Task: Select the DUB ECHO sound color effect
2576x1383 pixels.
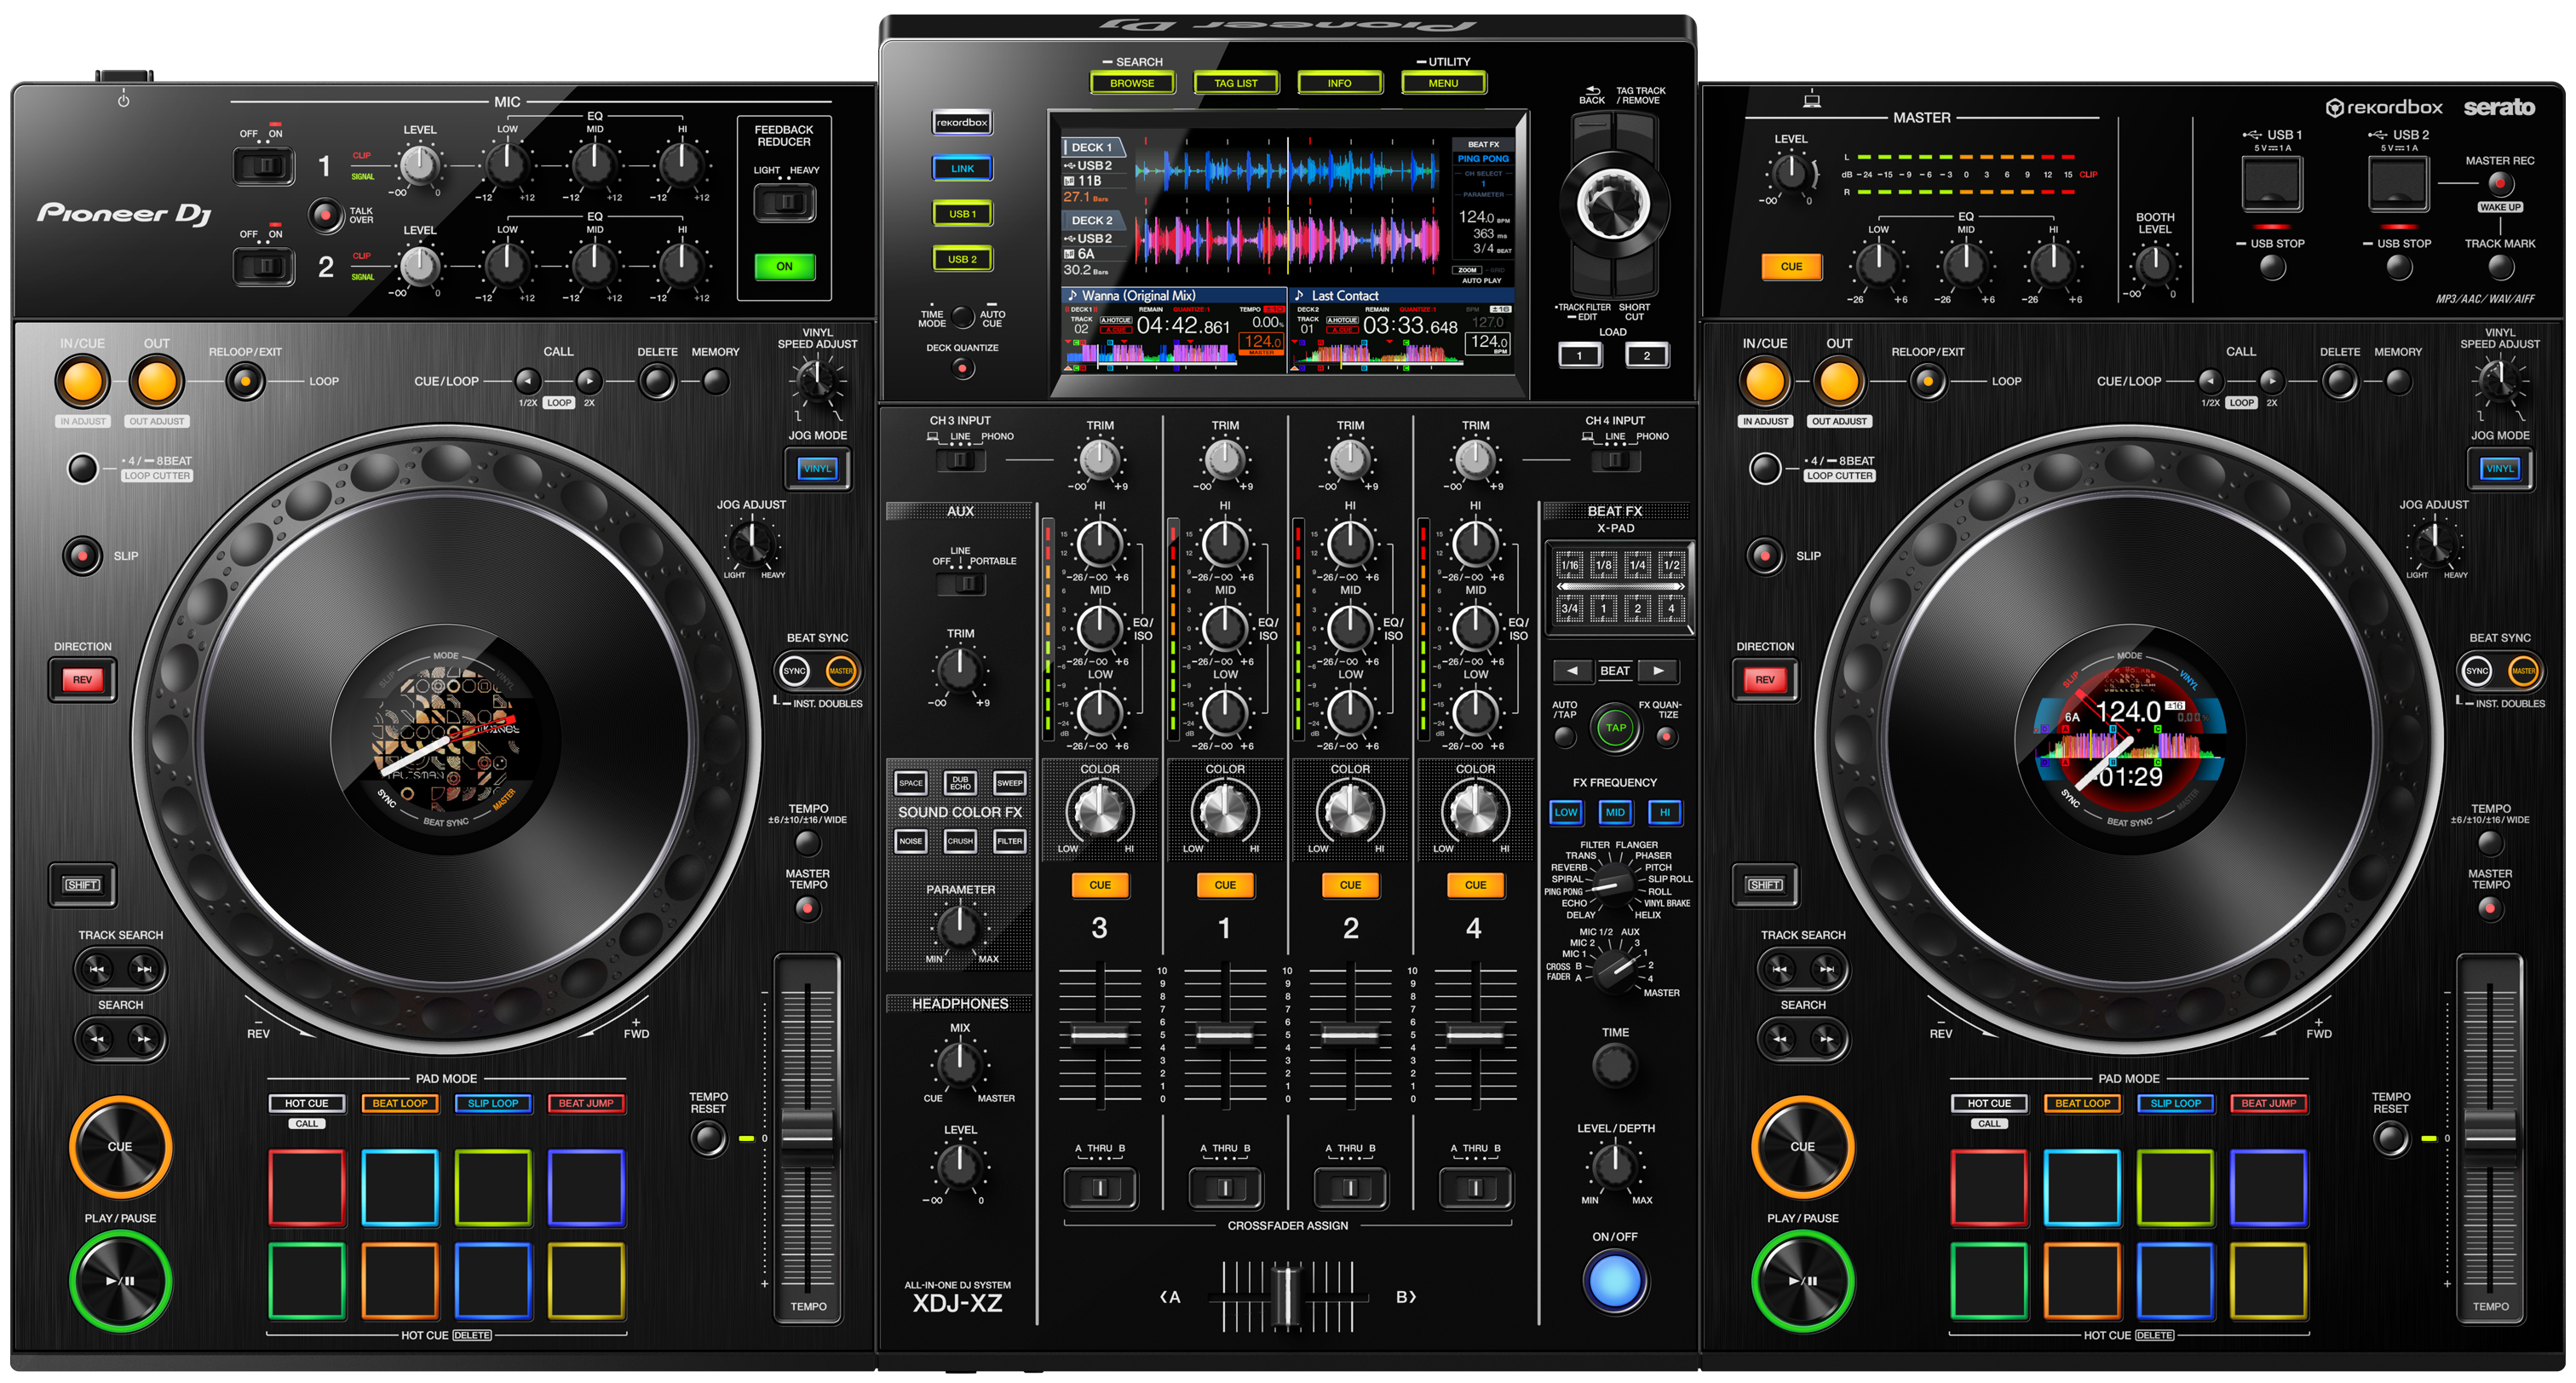Action: click(959, 783)
